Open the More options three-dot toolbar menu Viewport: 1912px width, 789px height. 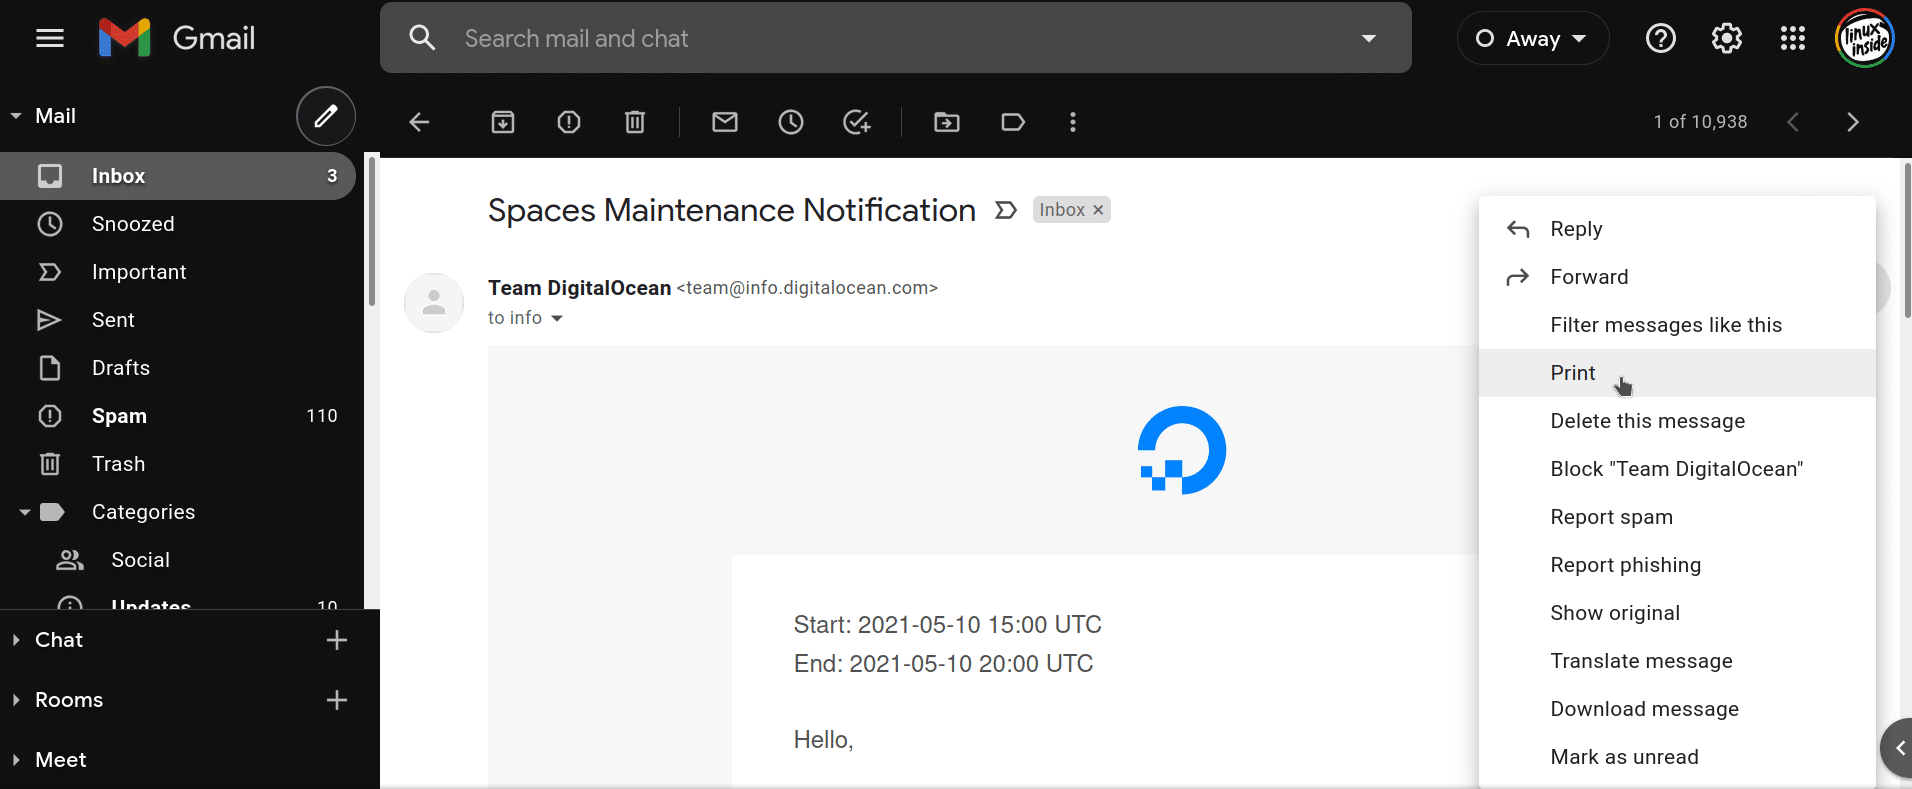(1073, 122)
